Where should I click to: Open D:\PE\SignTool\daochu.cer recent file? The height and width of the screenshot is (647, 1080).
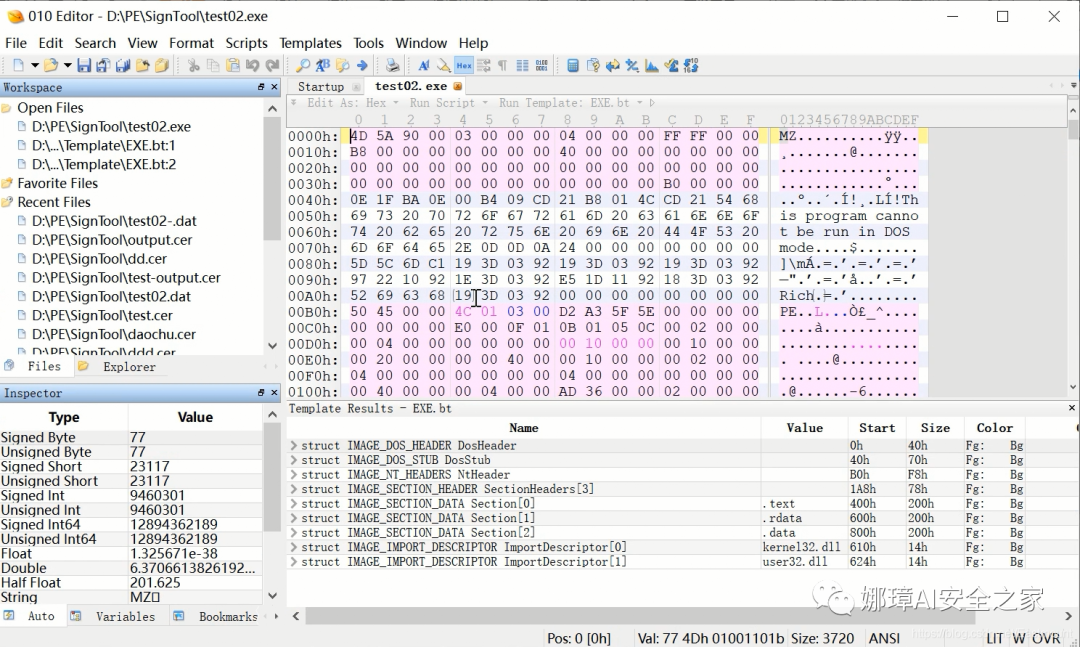pos(114,334)
